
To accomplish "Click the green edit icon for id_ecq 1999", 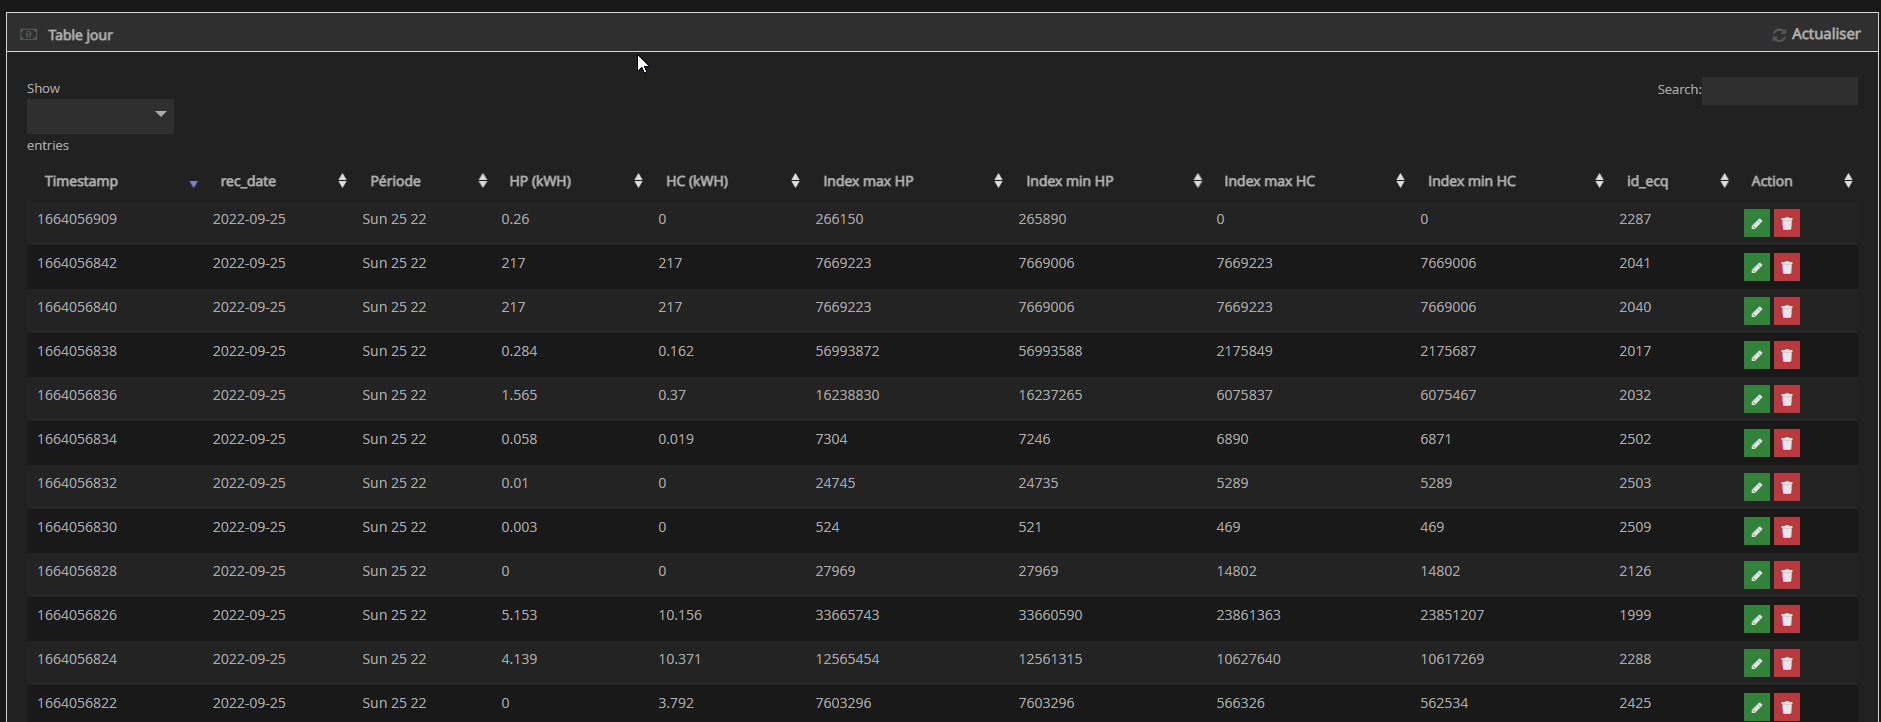I will [1756, 619].
